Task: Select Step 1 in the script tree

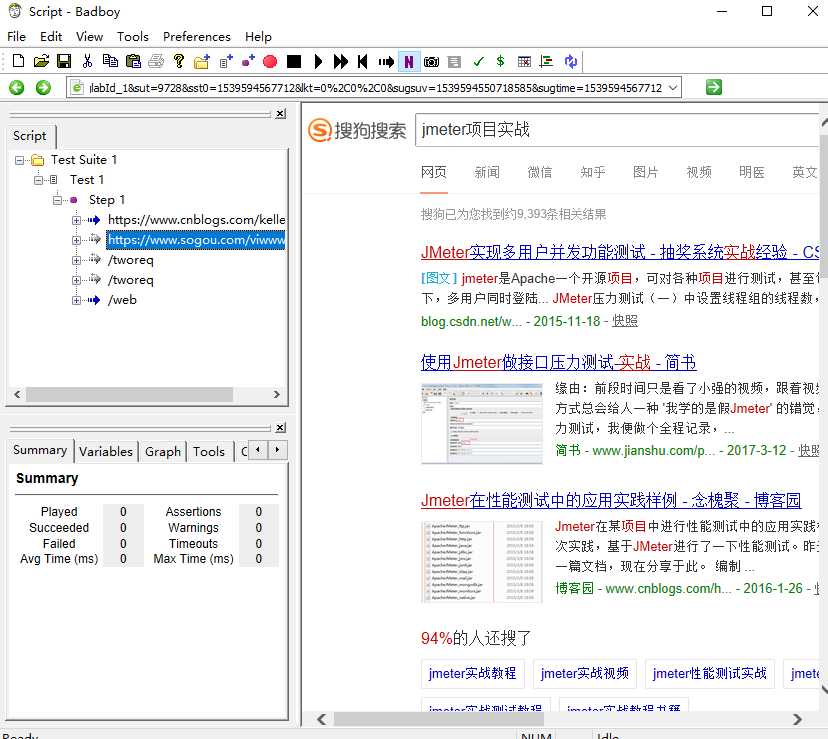Action: 107,200
